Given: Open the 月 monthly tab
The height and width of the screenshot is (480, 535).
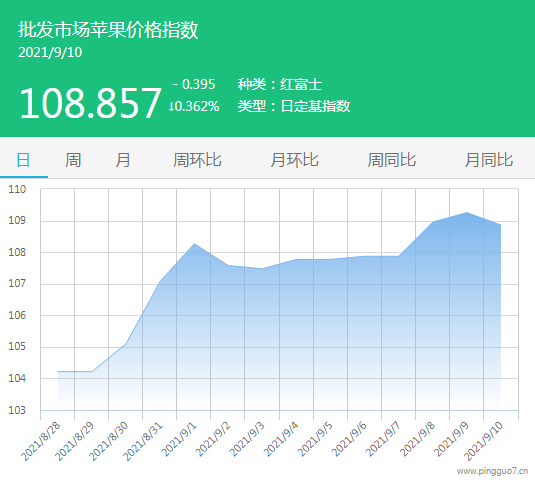Looking at the screenshot, I should click(122, 160).
